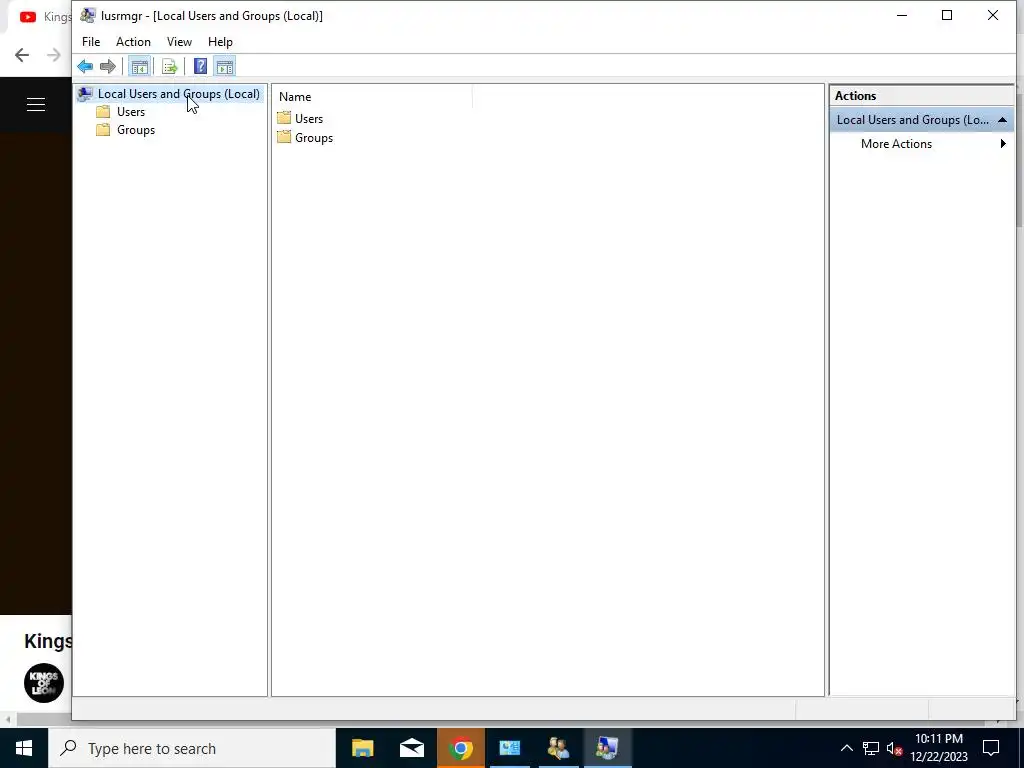The height and width of the screenshot is (768, 1024).
Task: Open the Control Panel taskbar icon
Action: click(x=509, y=748)
